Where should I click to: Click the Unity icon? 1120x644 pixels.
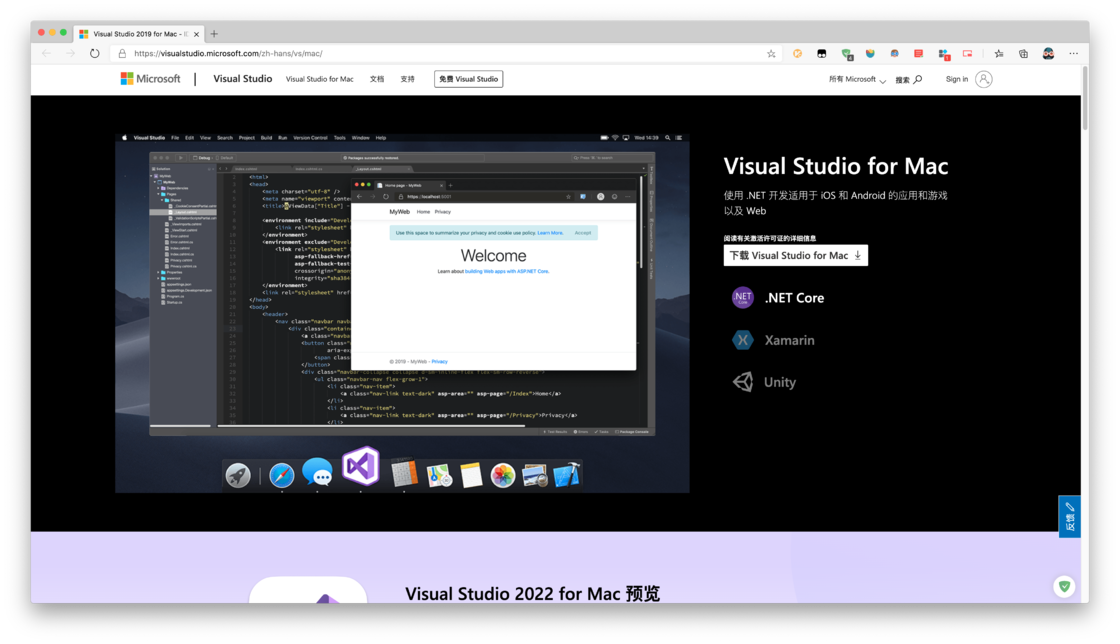(743, 382)
